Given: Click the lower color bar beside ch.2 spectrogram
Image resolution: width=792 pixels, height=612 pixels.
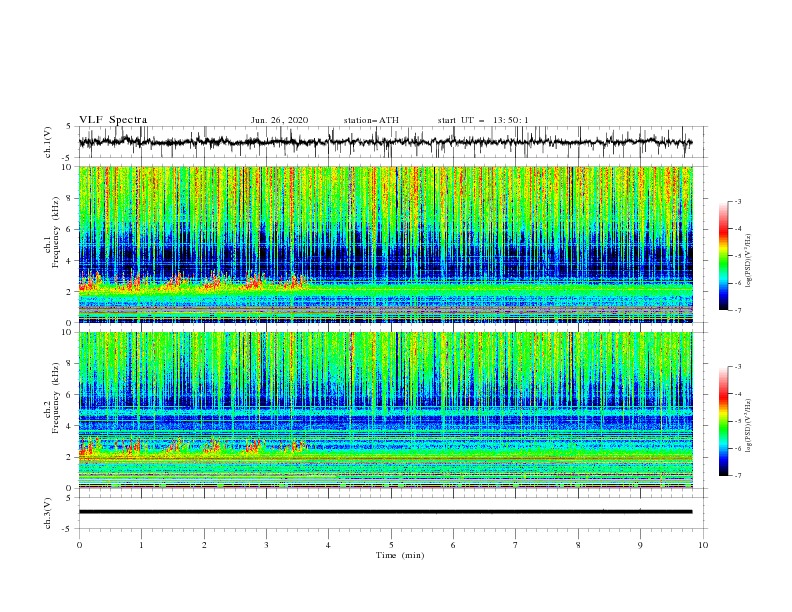Looking at the screenshot, I should [723, 421].
